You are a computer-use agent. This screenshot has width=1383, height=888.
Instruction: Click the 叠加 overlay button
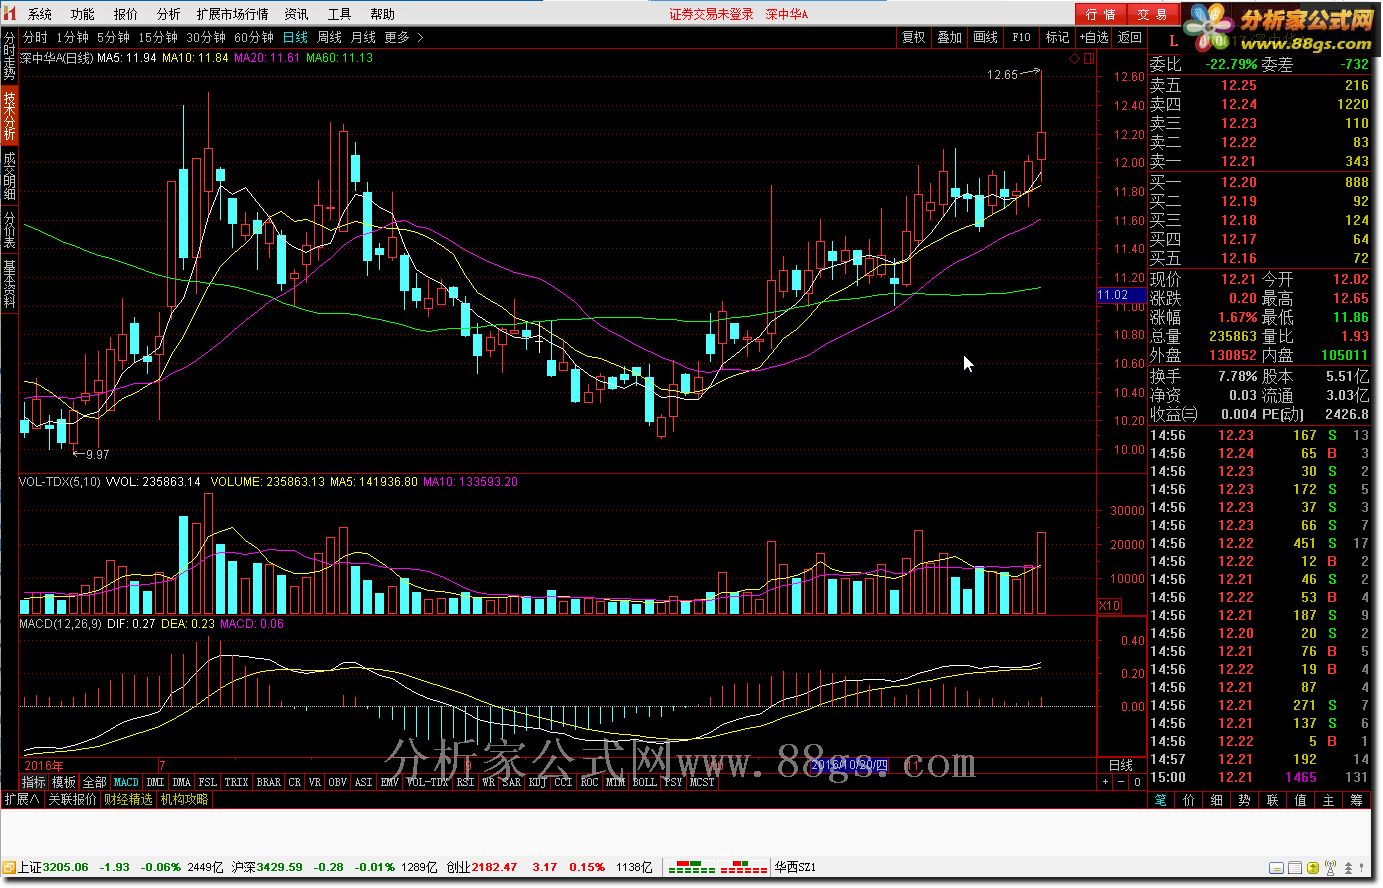tap(949, 37)
